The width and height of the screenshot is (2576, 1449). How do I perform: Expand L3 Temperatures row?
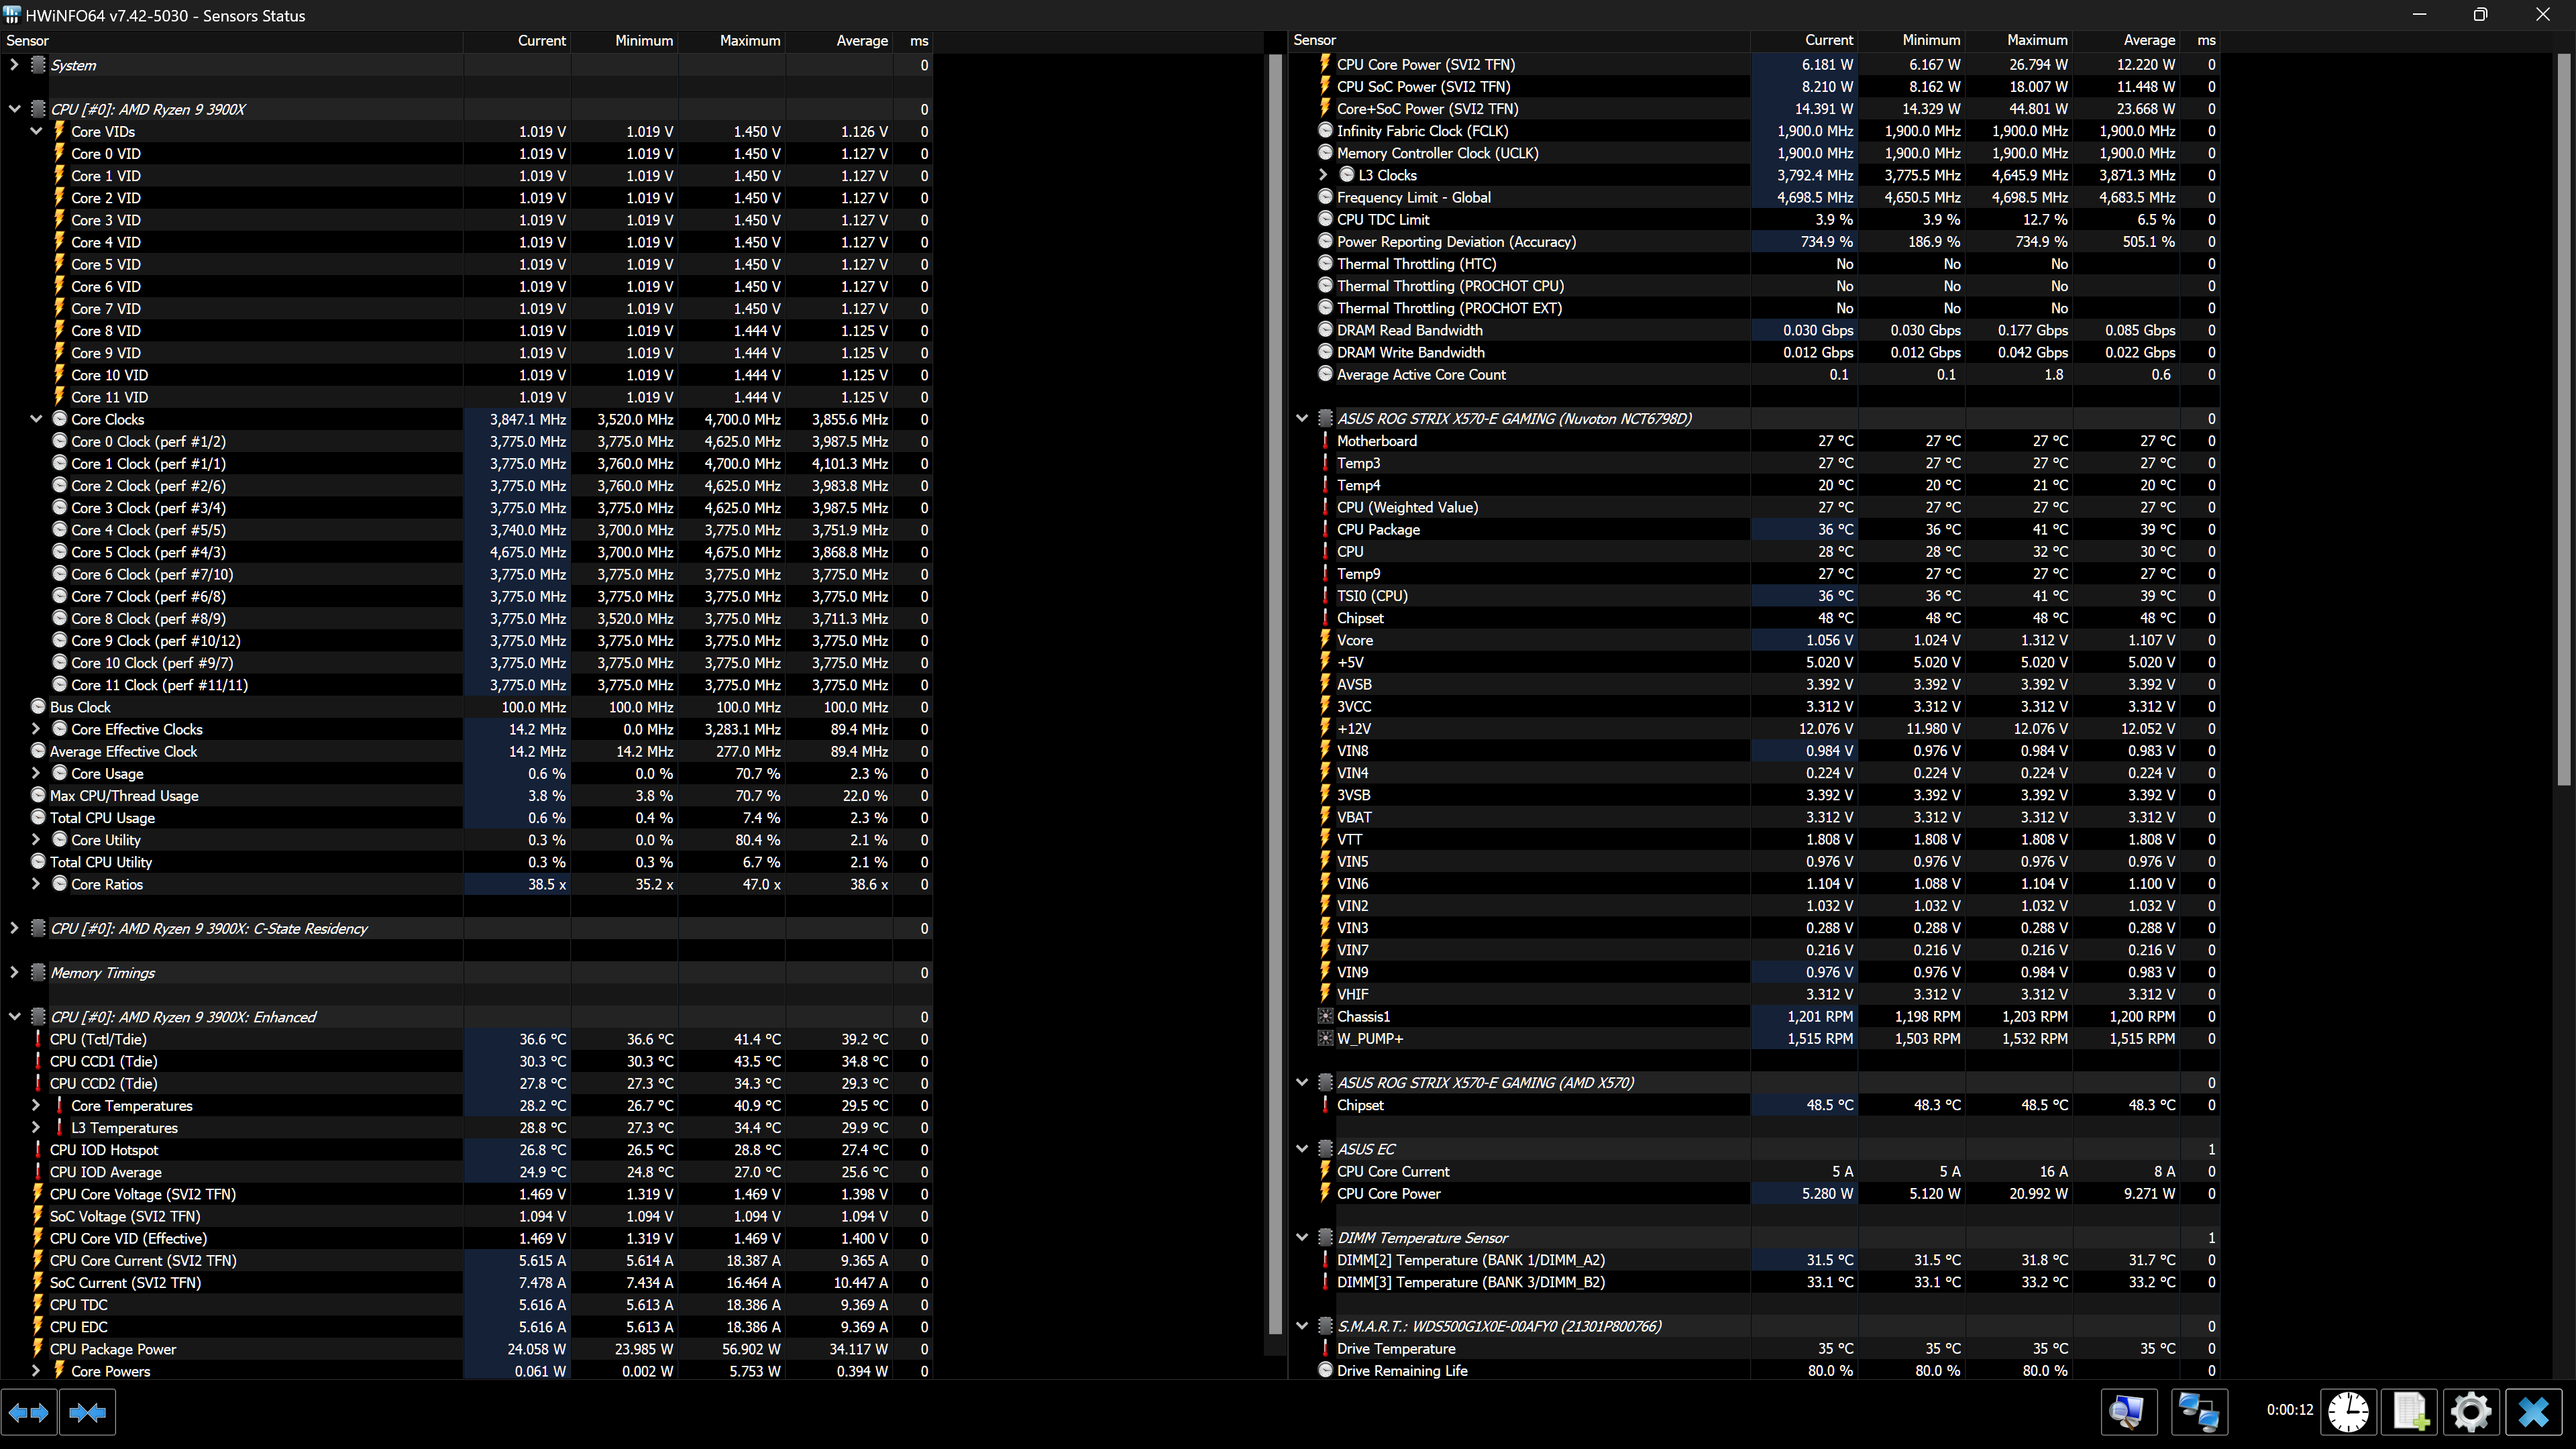coord(36,1127)
